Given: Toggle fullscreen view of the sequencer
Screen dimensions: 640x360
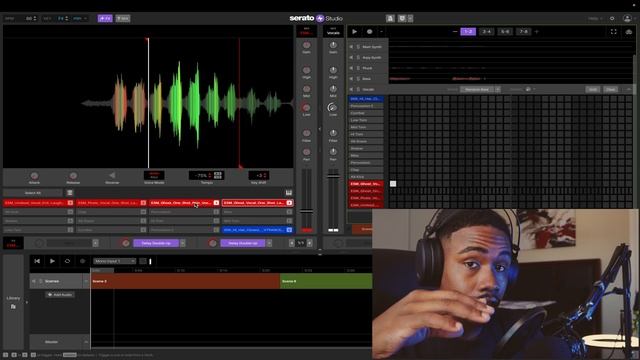Looking at the screenshot, I should coord(613,32).
